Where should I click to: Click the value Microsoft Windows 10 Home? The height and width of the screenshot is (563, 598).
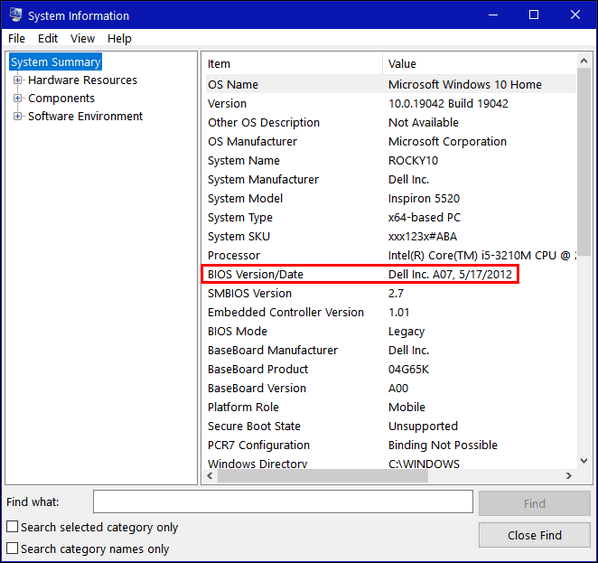[x=465, y=84]
